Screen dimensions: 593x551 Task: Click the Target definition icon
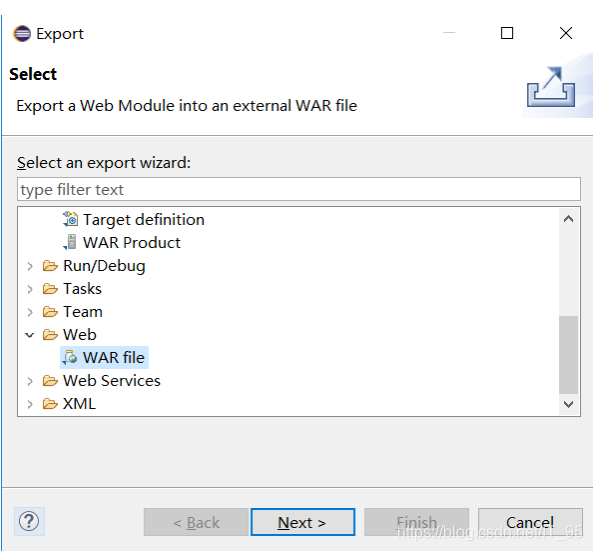coord(70,219)
